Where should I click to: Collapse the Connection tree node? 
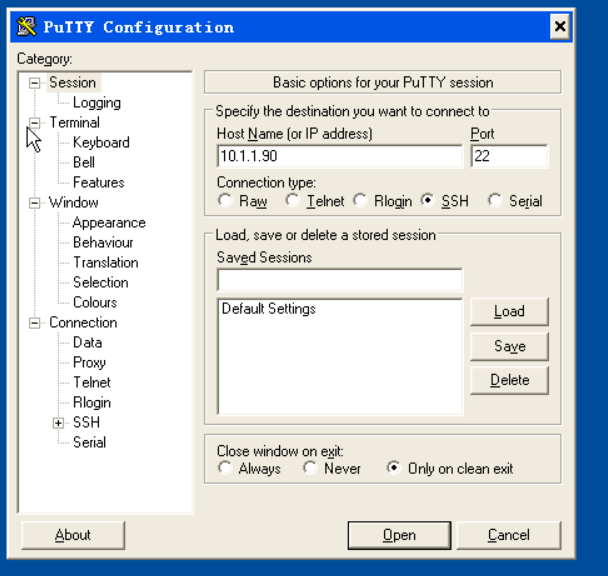point(35,323)
